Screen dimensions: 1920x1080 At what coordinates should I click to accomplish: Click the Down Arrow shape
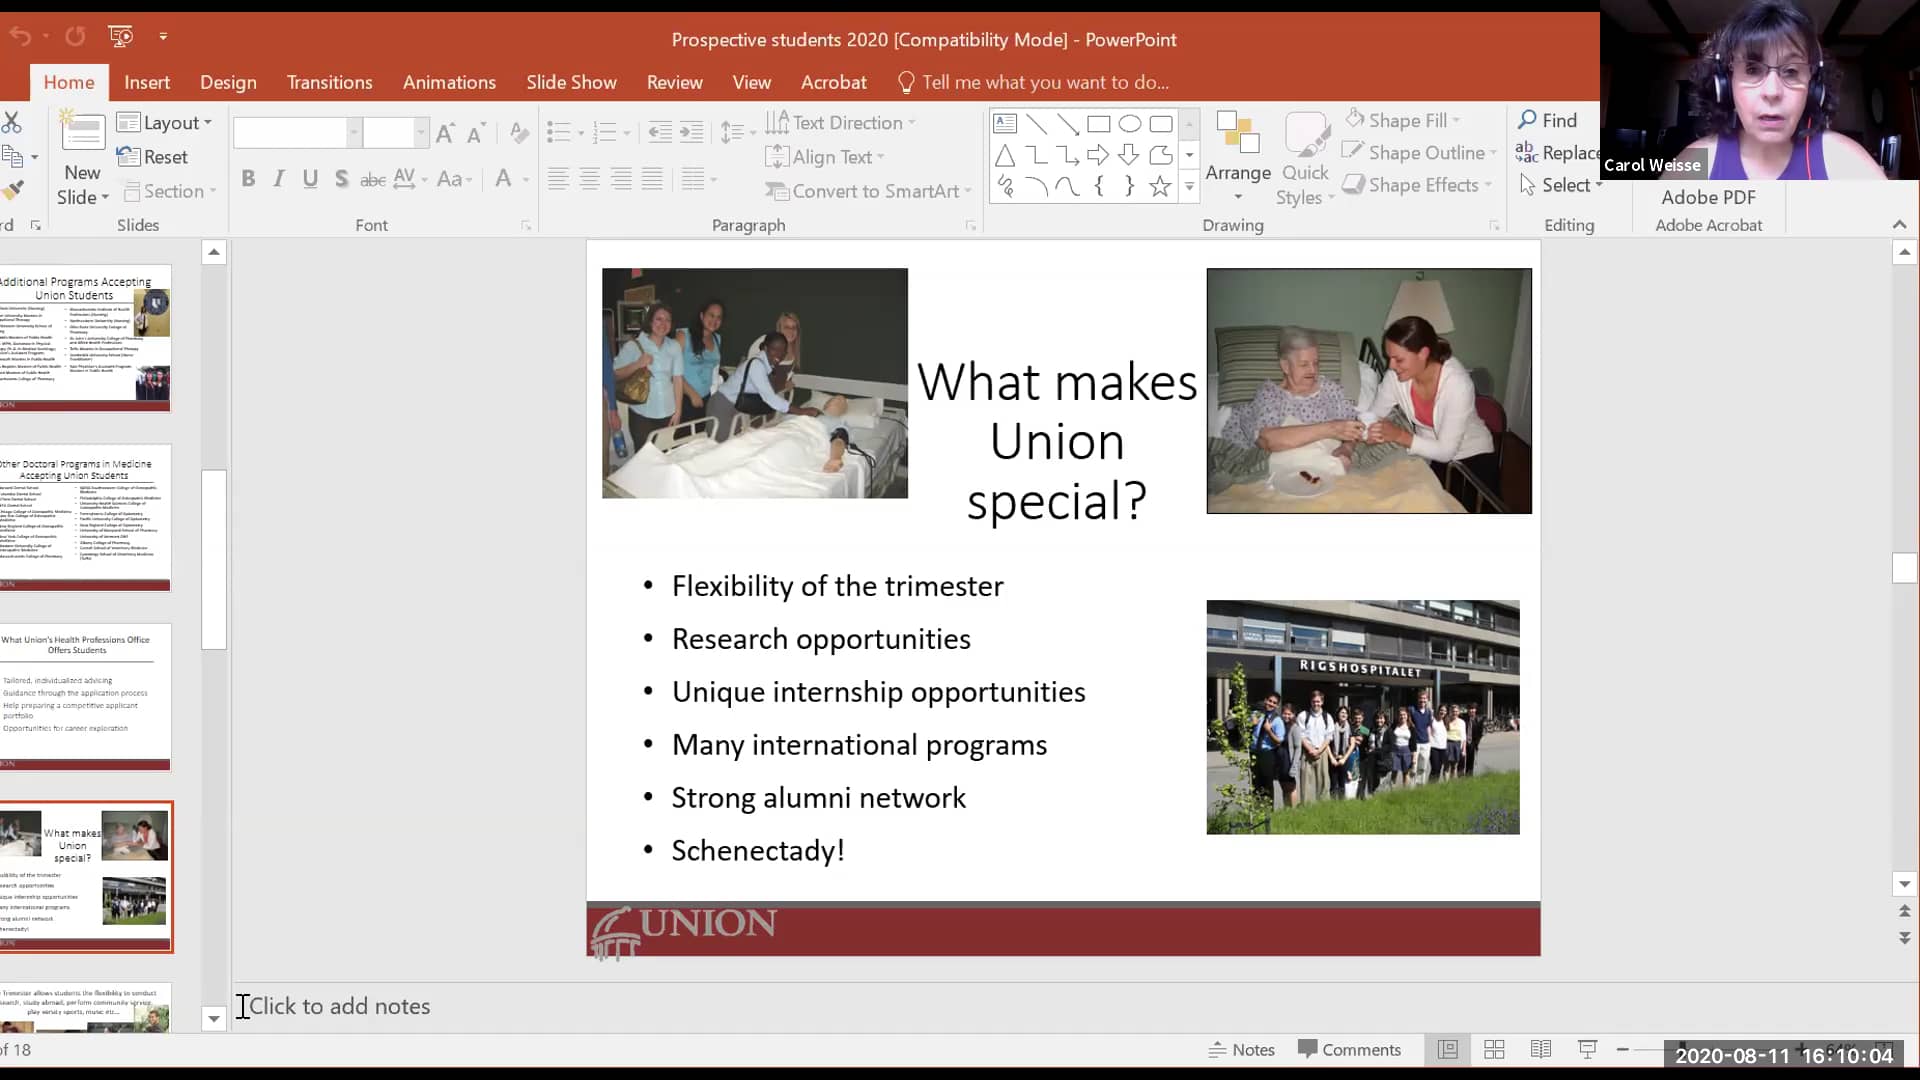pyautogui.click(x=1129, y=155)
